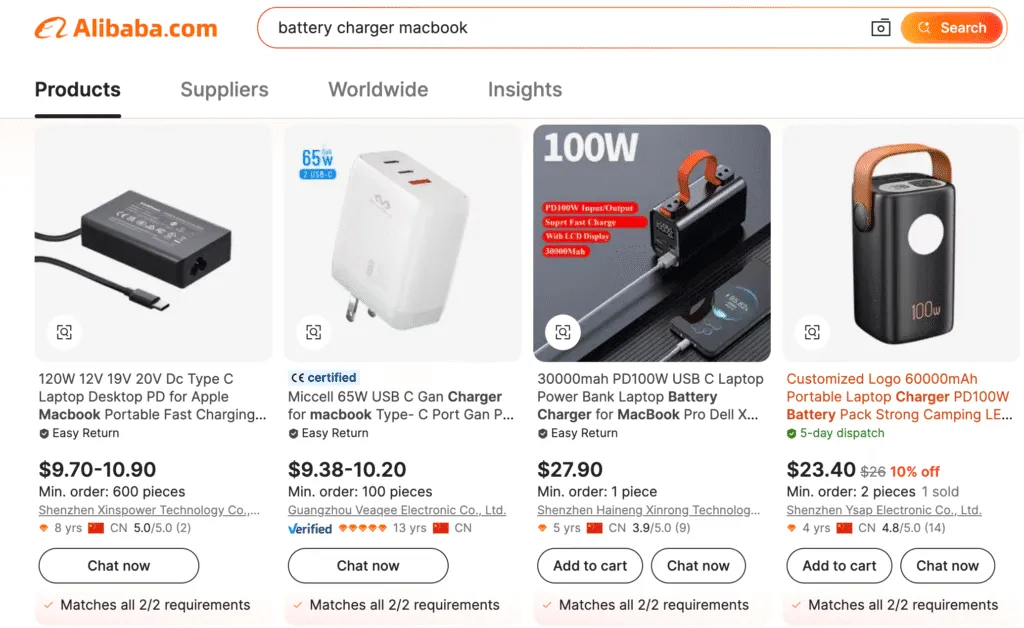Image resolution: width=1024 pixels, height=628 pixels.
Task: Switch to the Suppliers tab
Action: tap(224, 90)
